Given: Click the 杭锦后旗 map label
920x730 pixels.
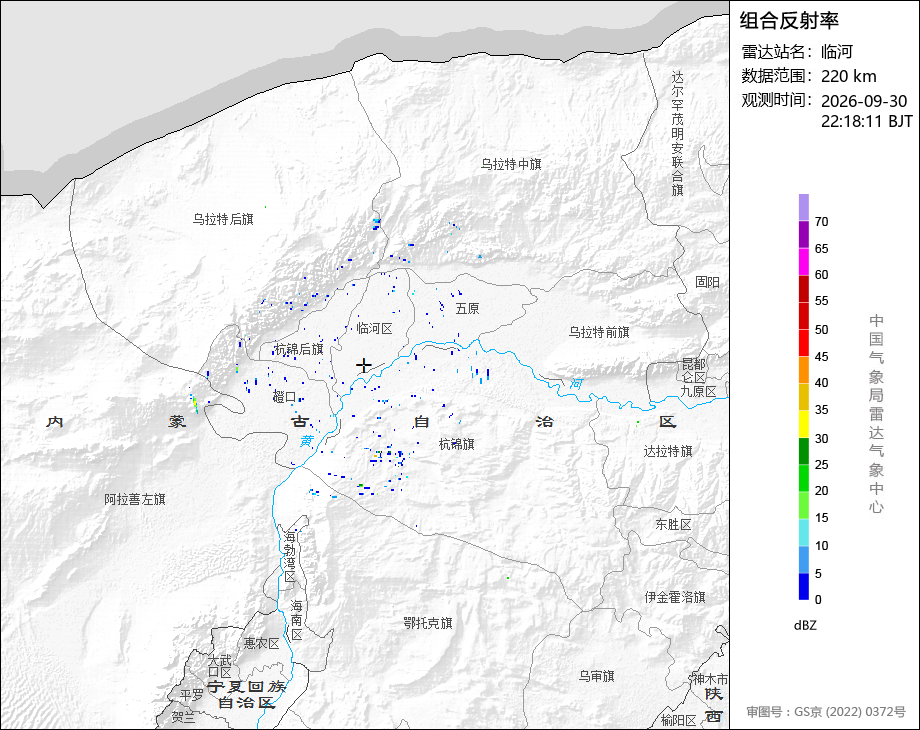Looking at the screenshot, I should point(299,349).
